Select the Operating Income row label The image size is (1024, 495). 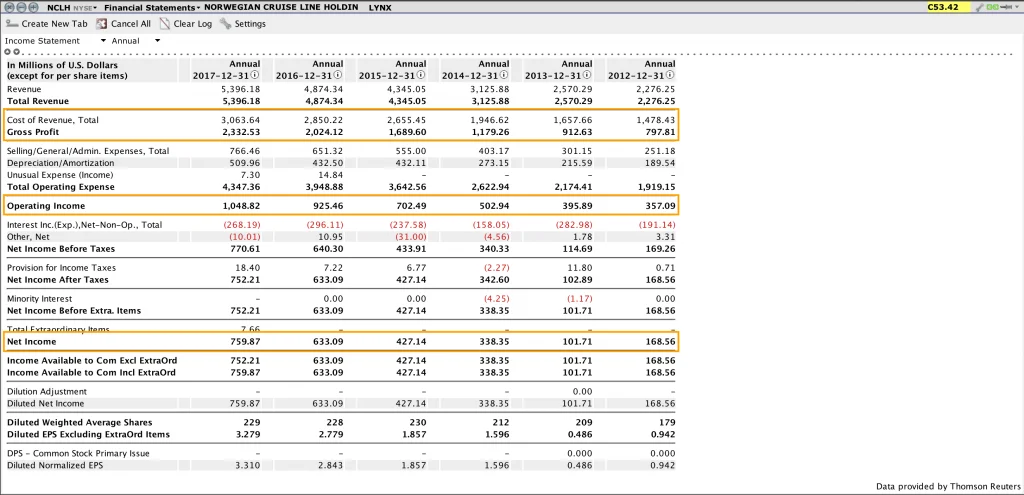(x=46, y=206)
